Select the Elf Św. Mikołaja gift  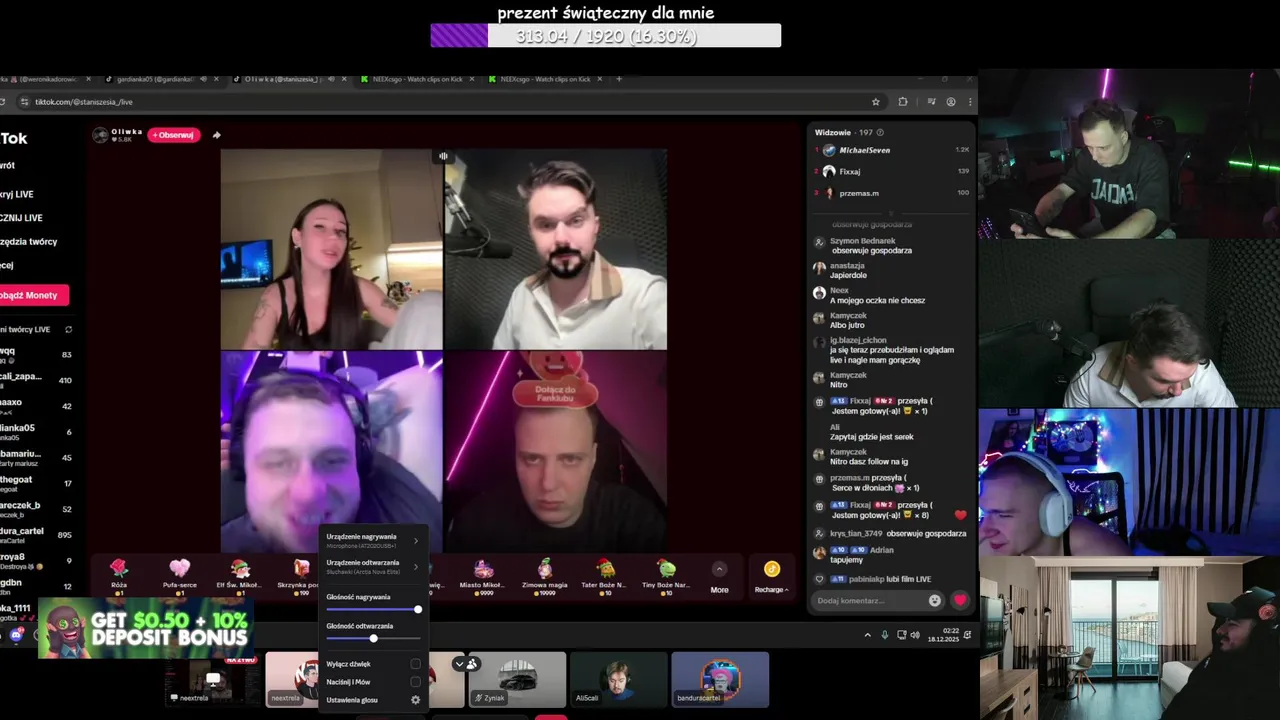click(x=240, y=570)
